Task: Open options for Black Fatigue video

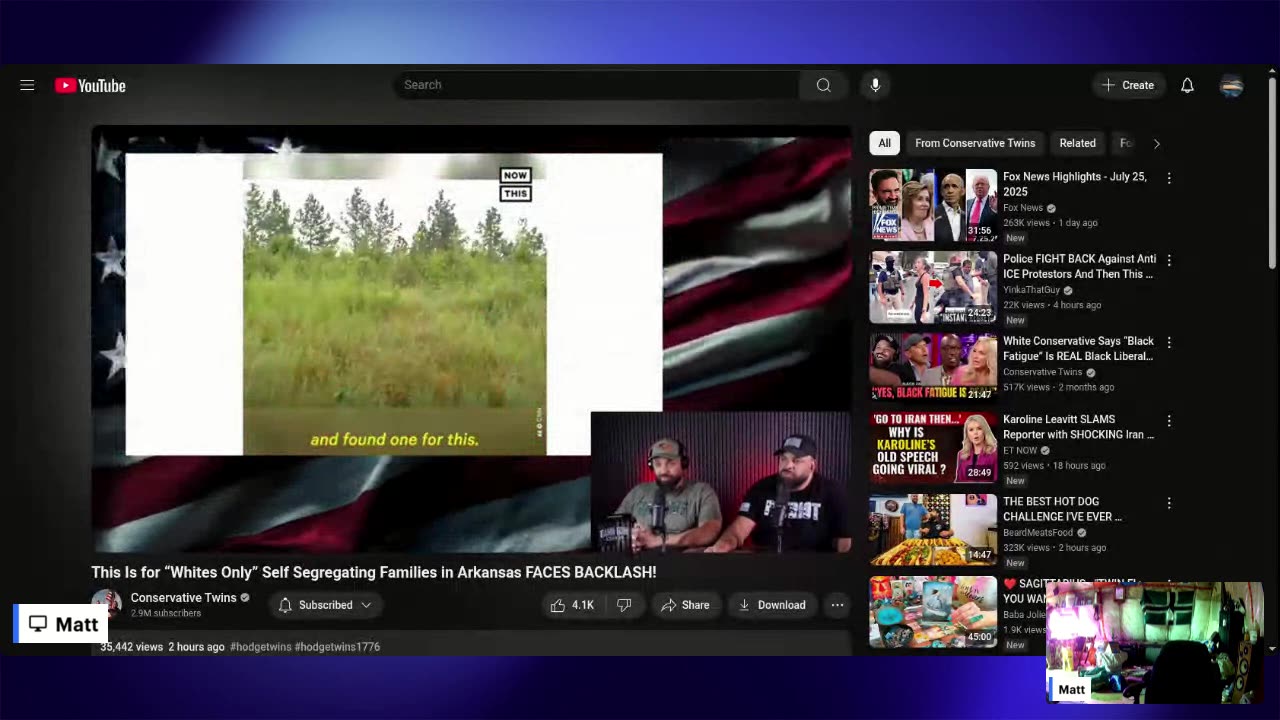Action: click(1169, 342)
